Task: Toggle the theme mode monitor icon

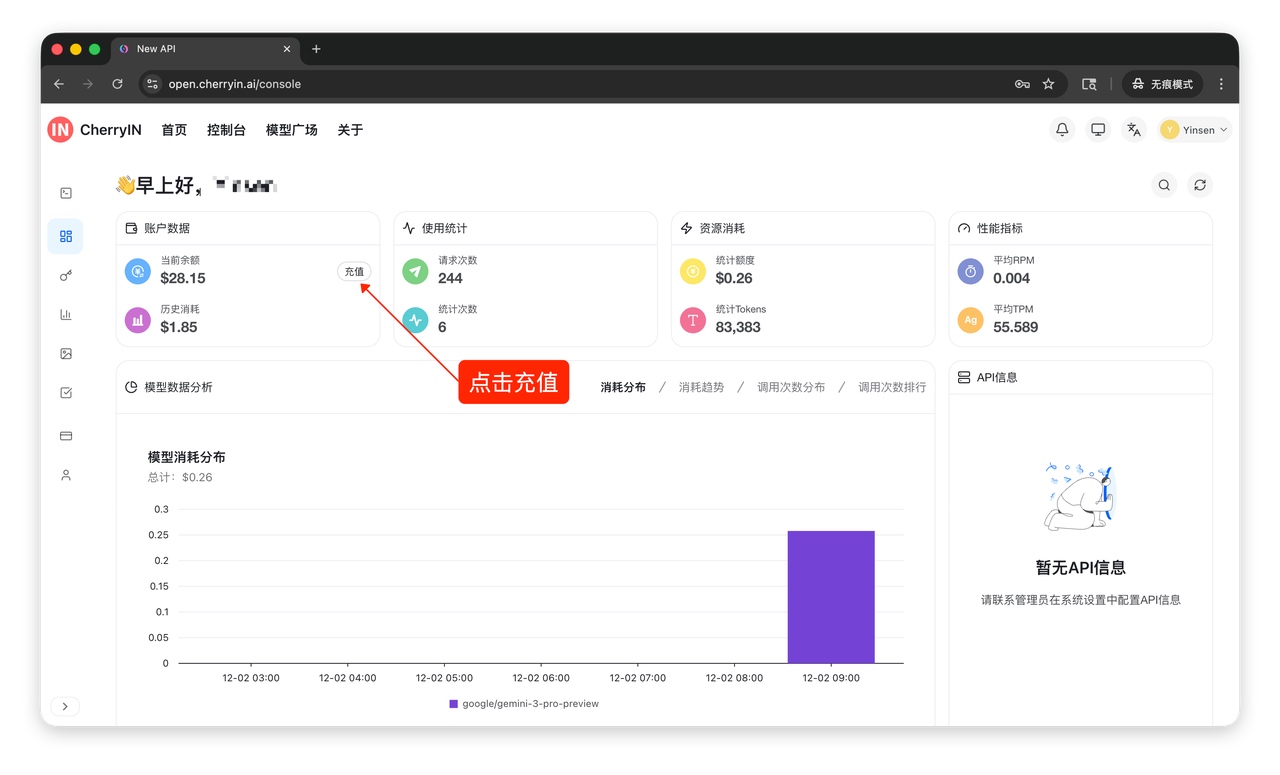Action: 1098,130
